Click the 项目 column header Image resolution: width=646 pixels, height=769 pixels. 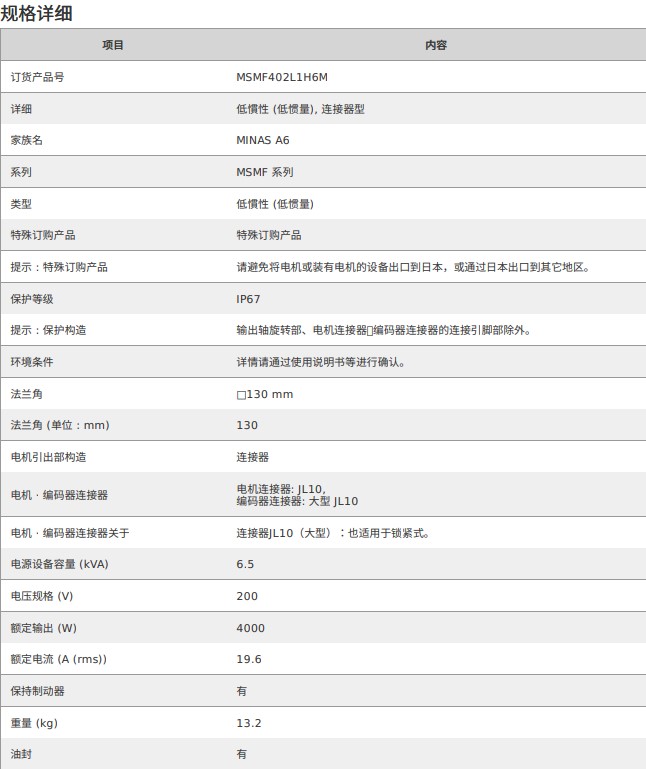click(113, 45)
